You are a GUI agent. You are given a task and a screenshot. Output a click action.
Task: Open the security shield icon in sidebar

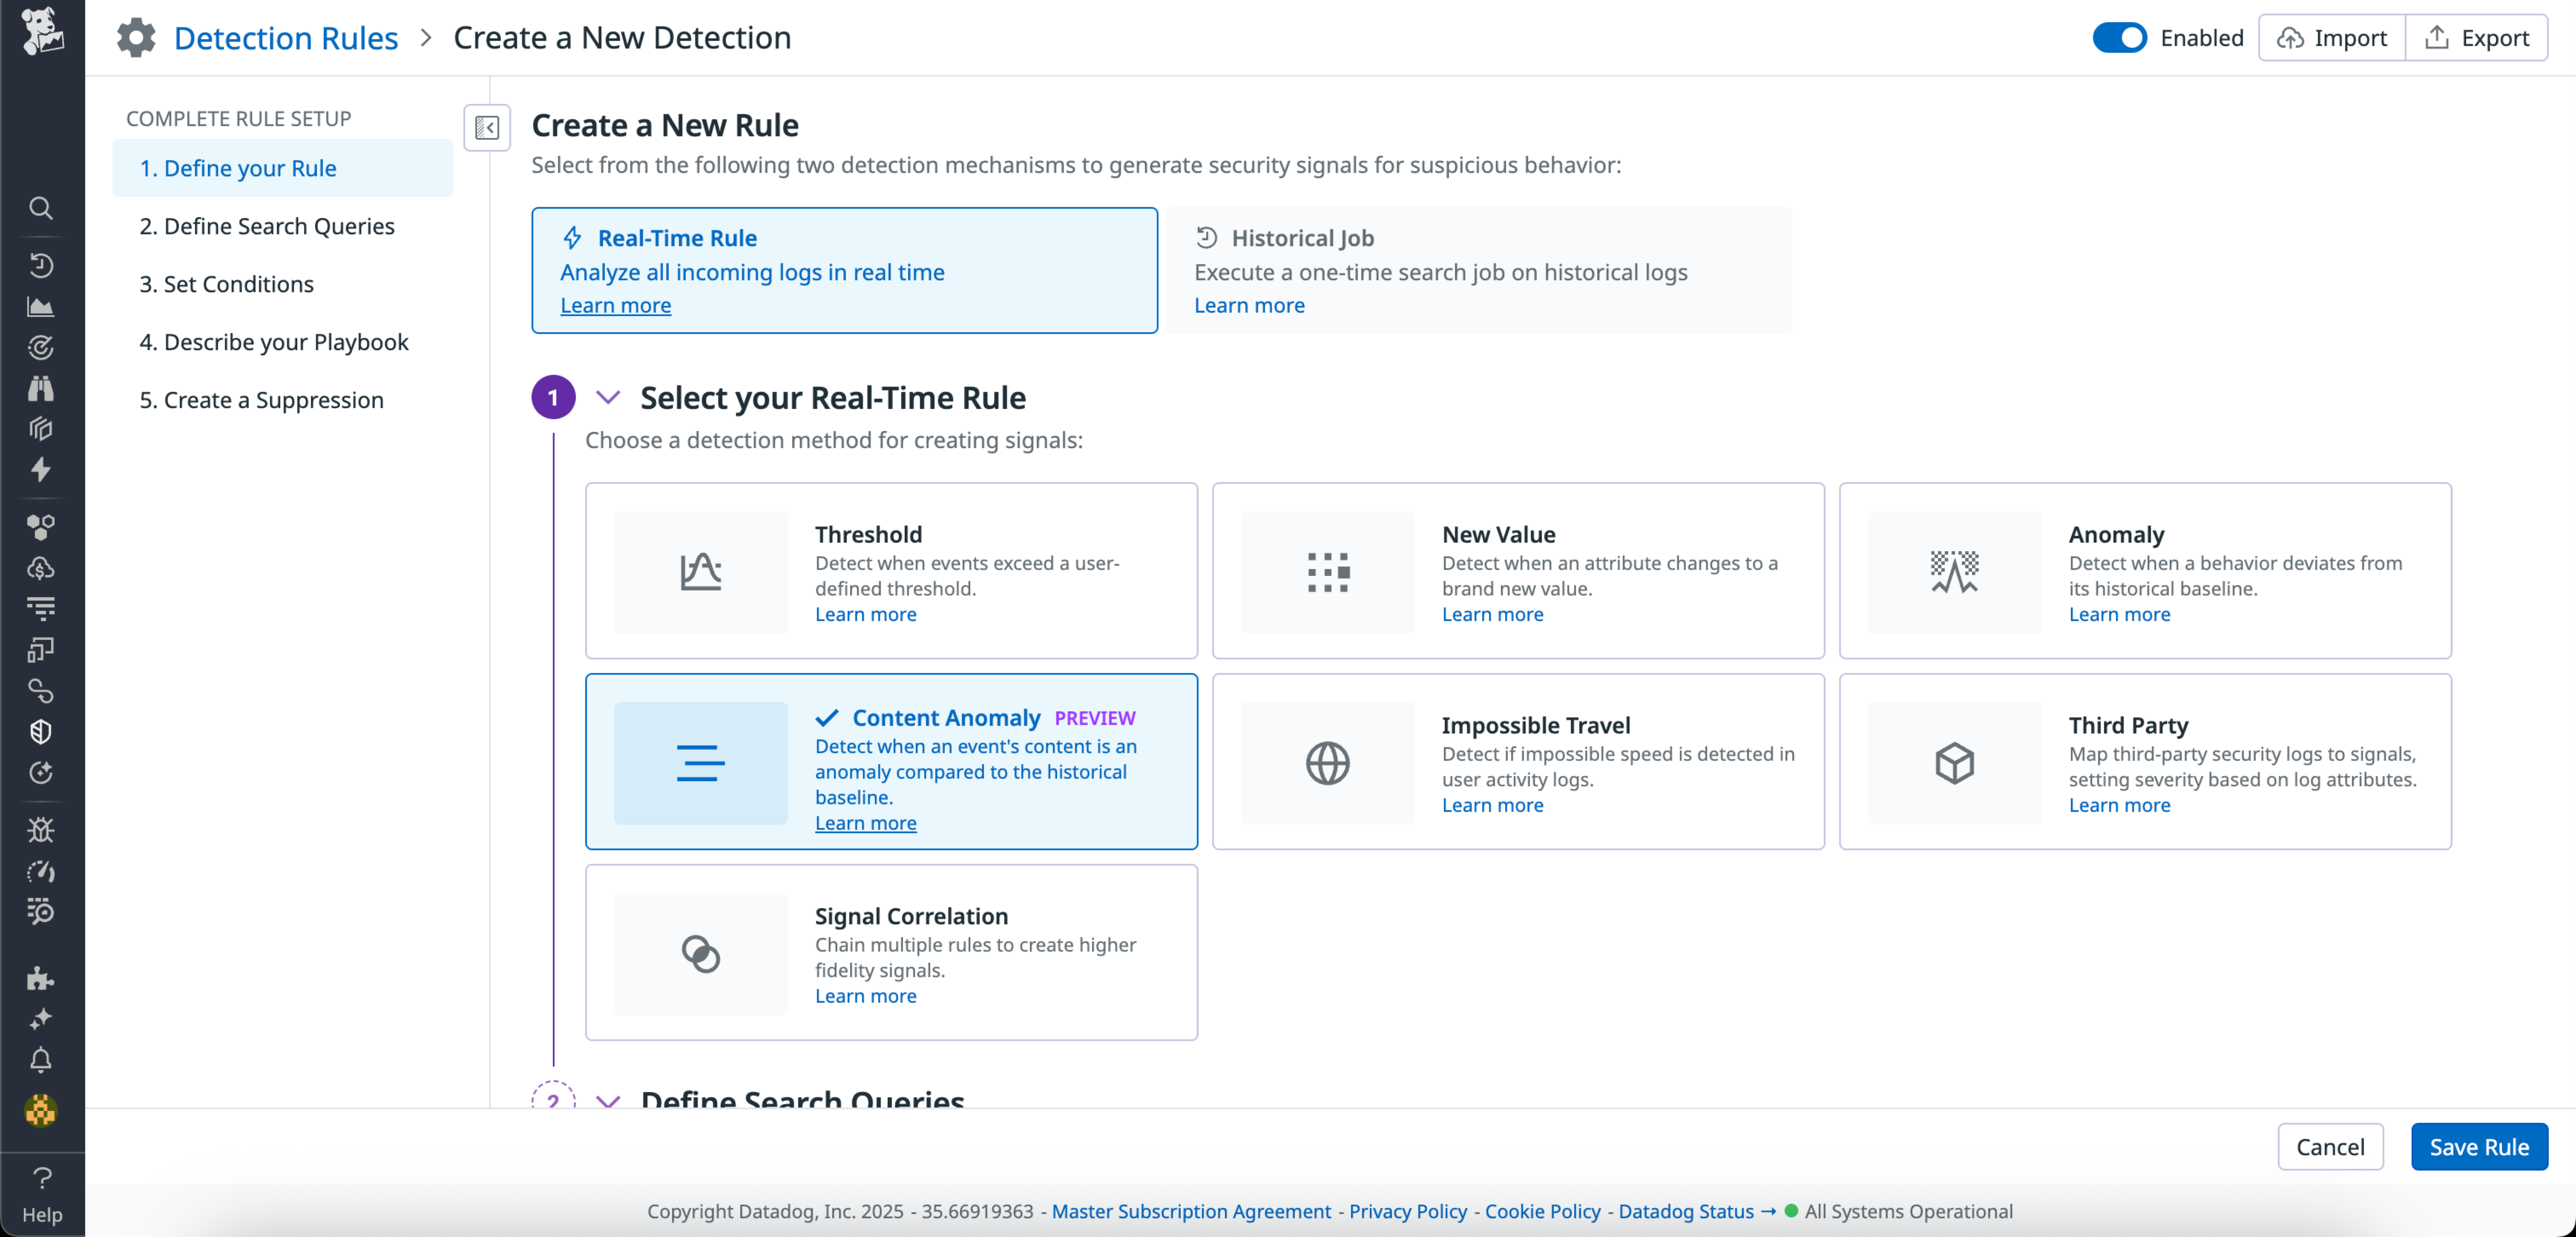(x=41, y=731)
